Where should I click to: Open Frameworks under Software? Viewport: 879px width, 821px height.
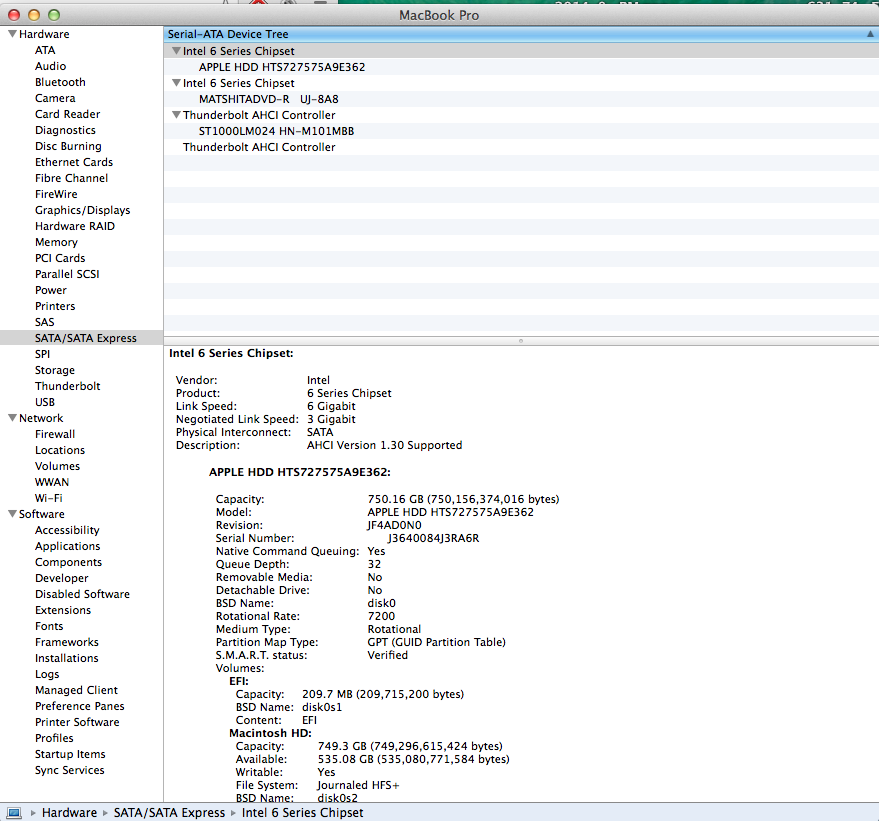[67, 642]
